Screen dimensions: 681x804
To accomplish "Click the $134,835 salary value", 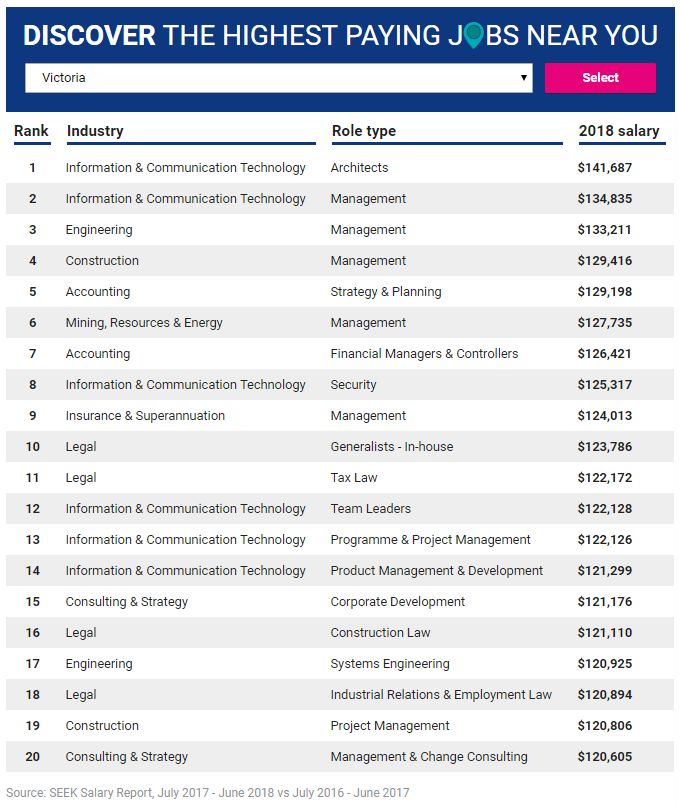I will [x=605, y=198].
